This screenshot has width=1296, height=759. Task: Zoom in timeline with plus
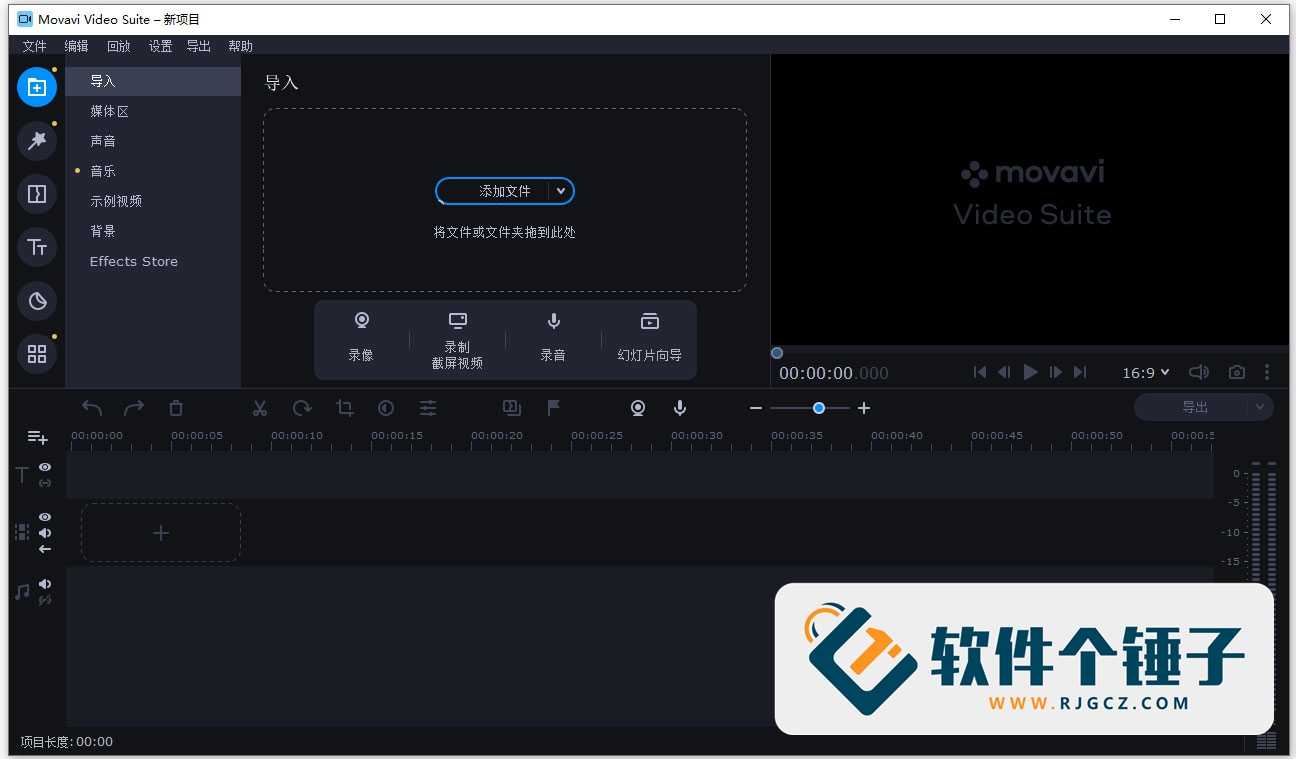coord(864,408)
